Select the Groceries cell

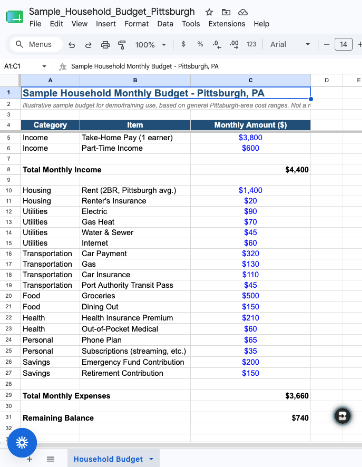click(x=135, y=296)
